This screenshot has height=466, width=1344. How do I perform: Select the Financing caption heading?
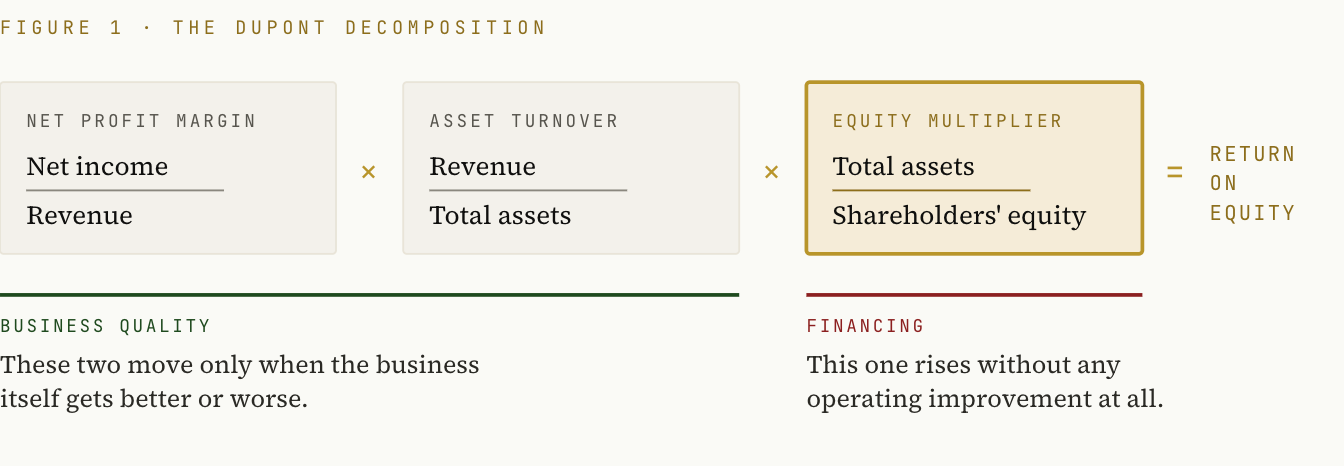[x=866, y=326]
